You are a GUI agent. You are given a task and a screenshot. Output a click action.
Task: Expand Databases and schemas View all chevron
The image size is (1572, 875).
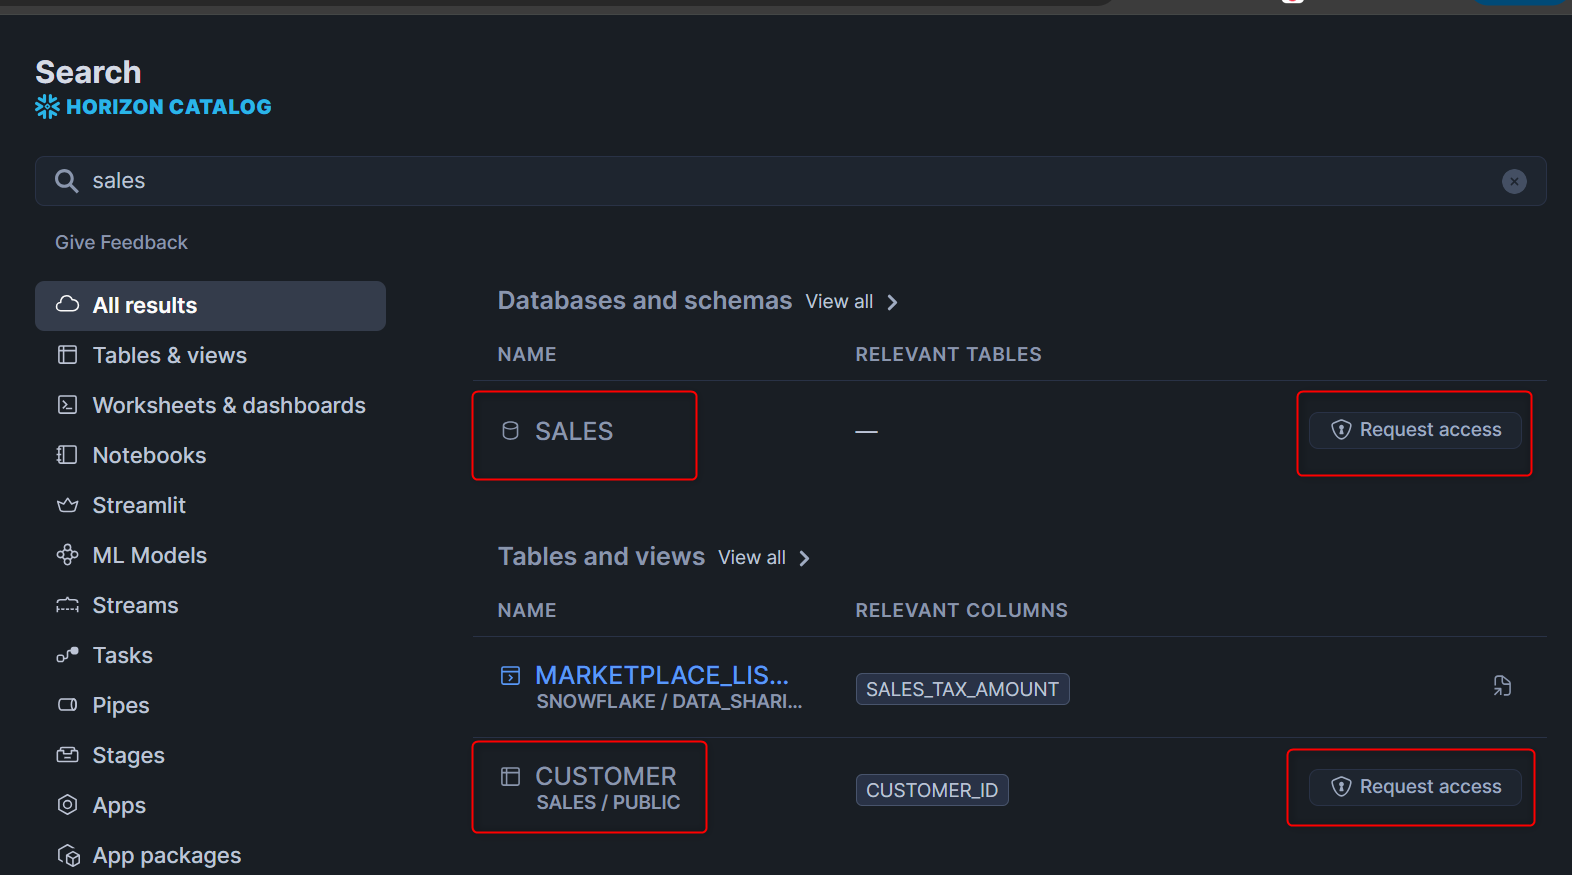click(x=892, y=302)
